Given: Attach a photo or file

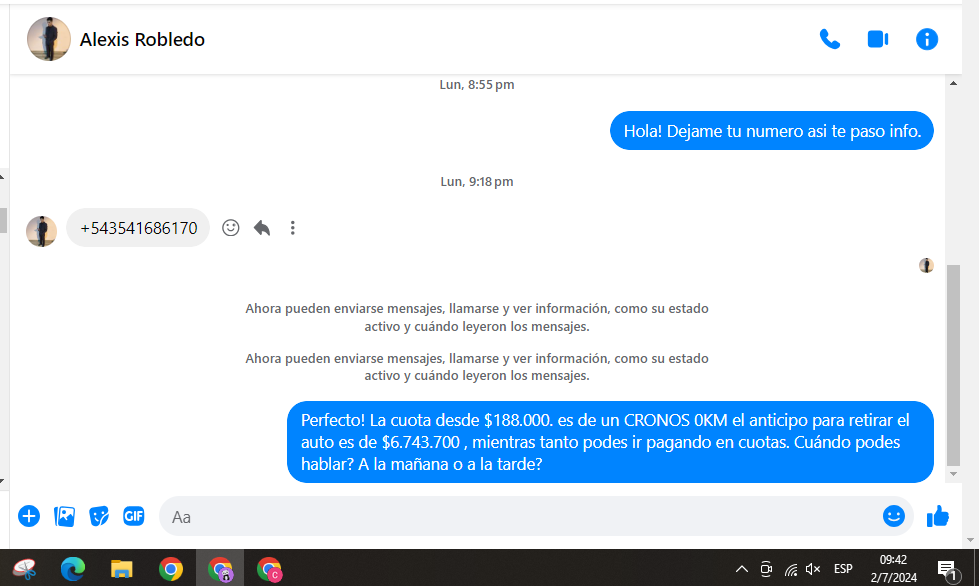Looking at the screenshot, I should pos(64,516).
